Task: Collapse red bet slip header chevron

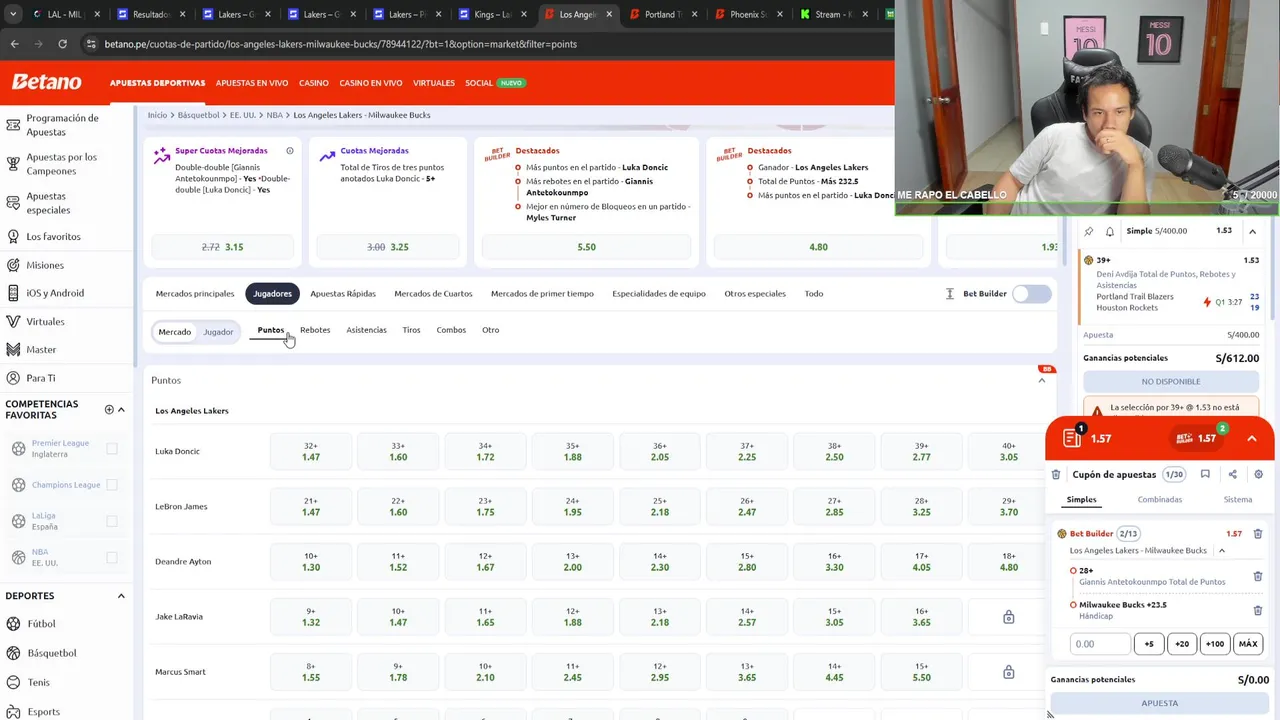Action: [1251, 438]
